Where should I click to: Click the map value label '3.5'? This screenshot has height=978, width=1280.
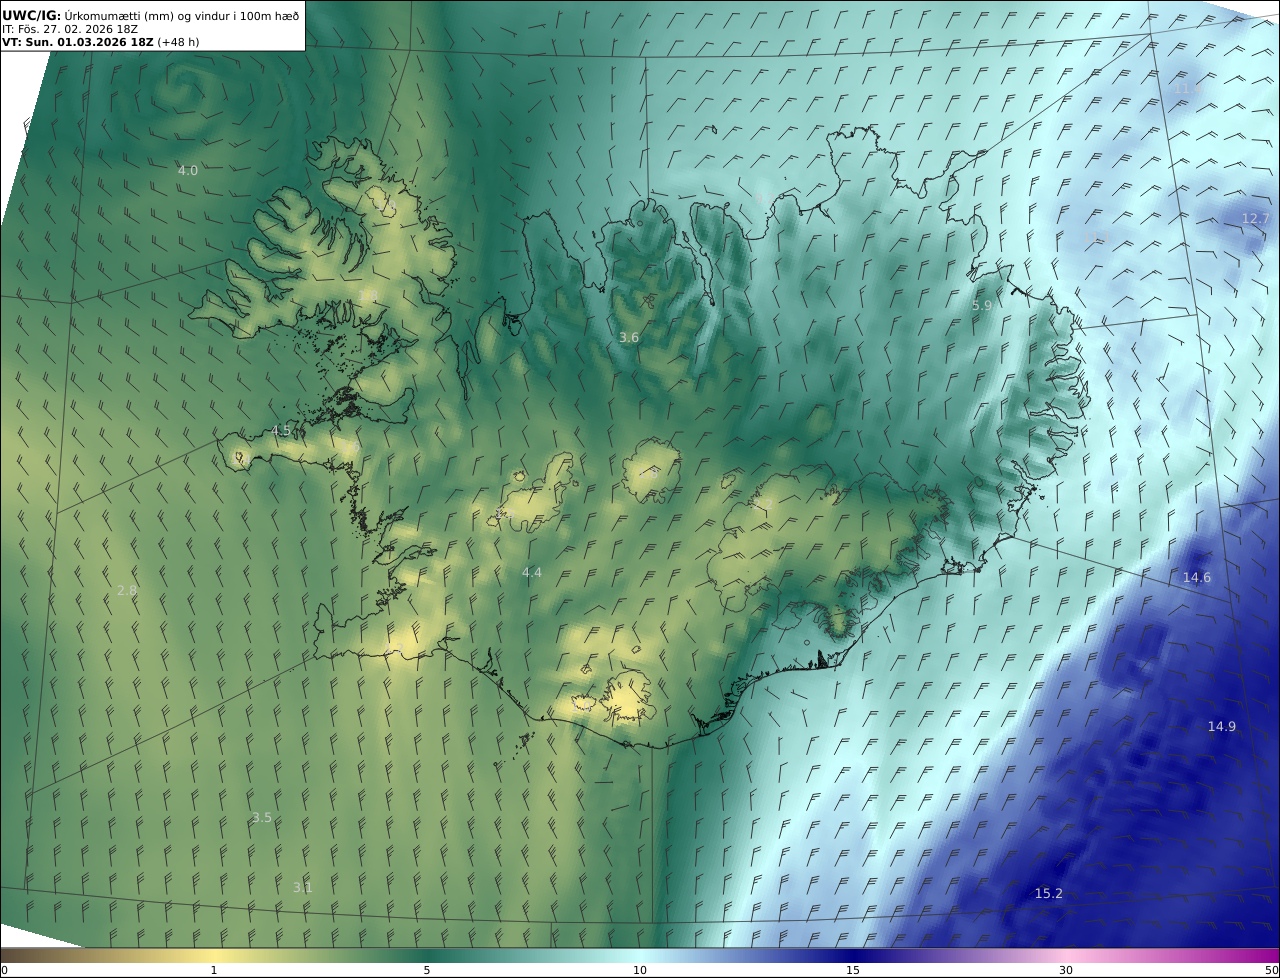click(261, 817)
